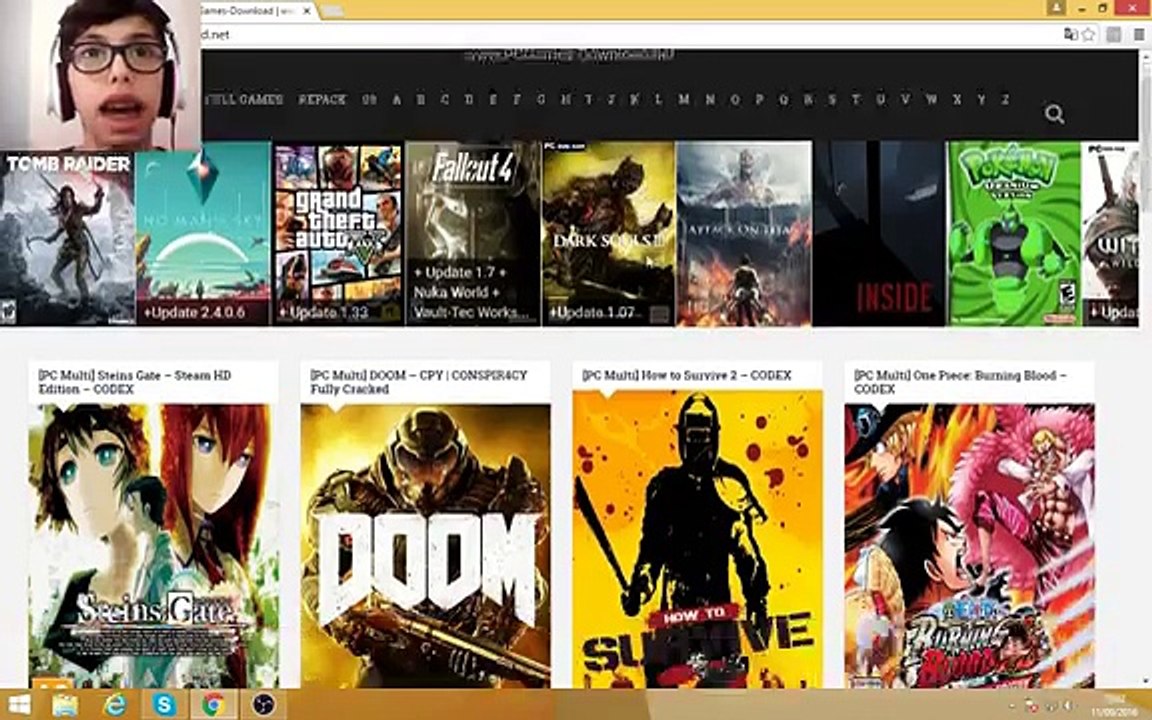Open the translate page icon in the address bar
Image resolution: width=1152 pixels, height=720 pixels.
pos(1070,35)
